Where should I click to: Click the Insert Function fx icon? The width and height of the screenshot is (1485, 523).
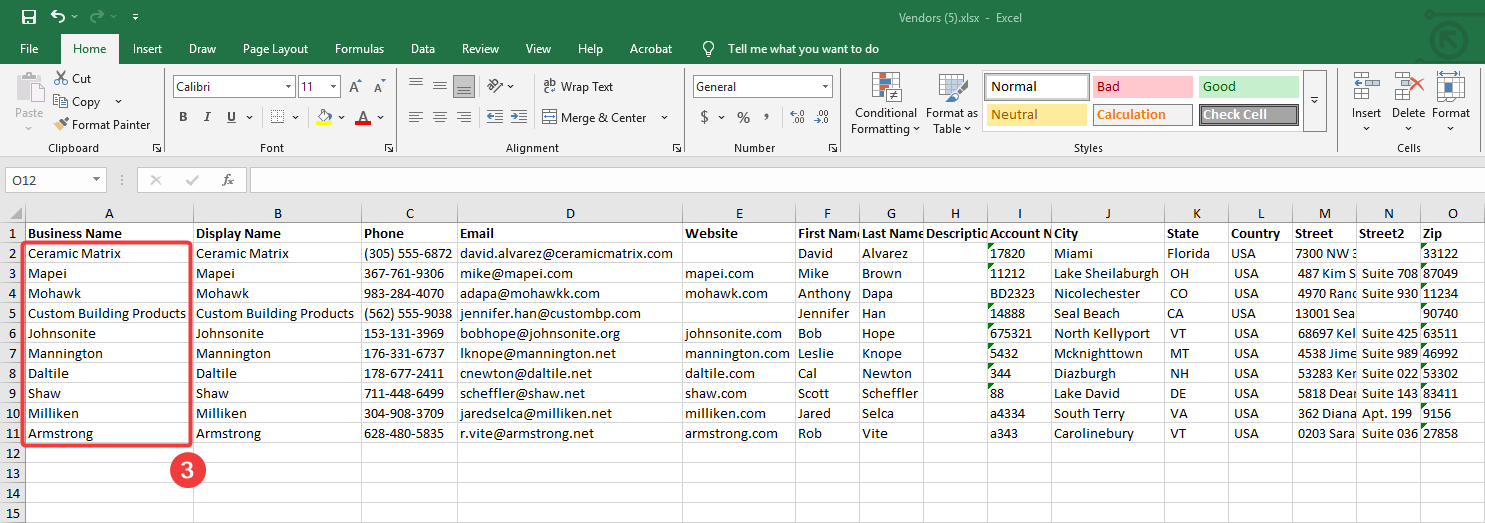click(228, 180)
